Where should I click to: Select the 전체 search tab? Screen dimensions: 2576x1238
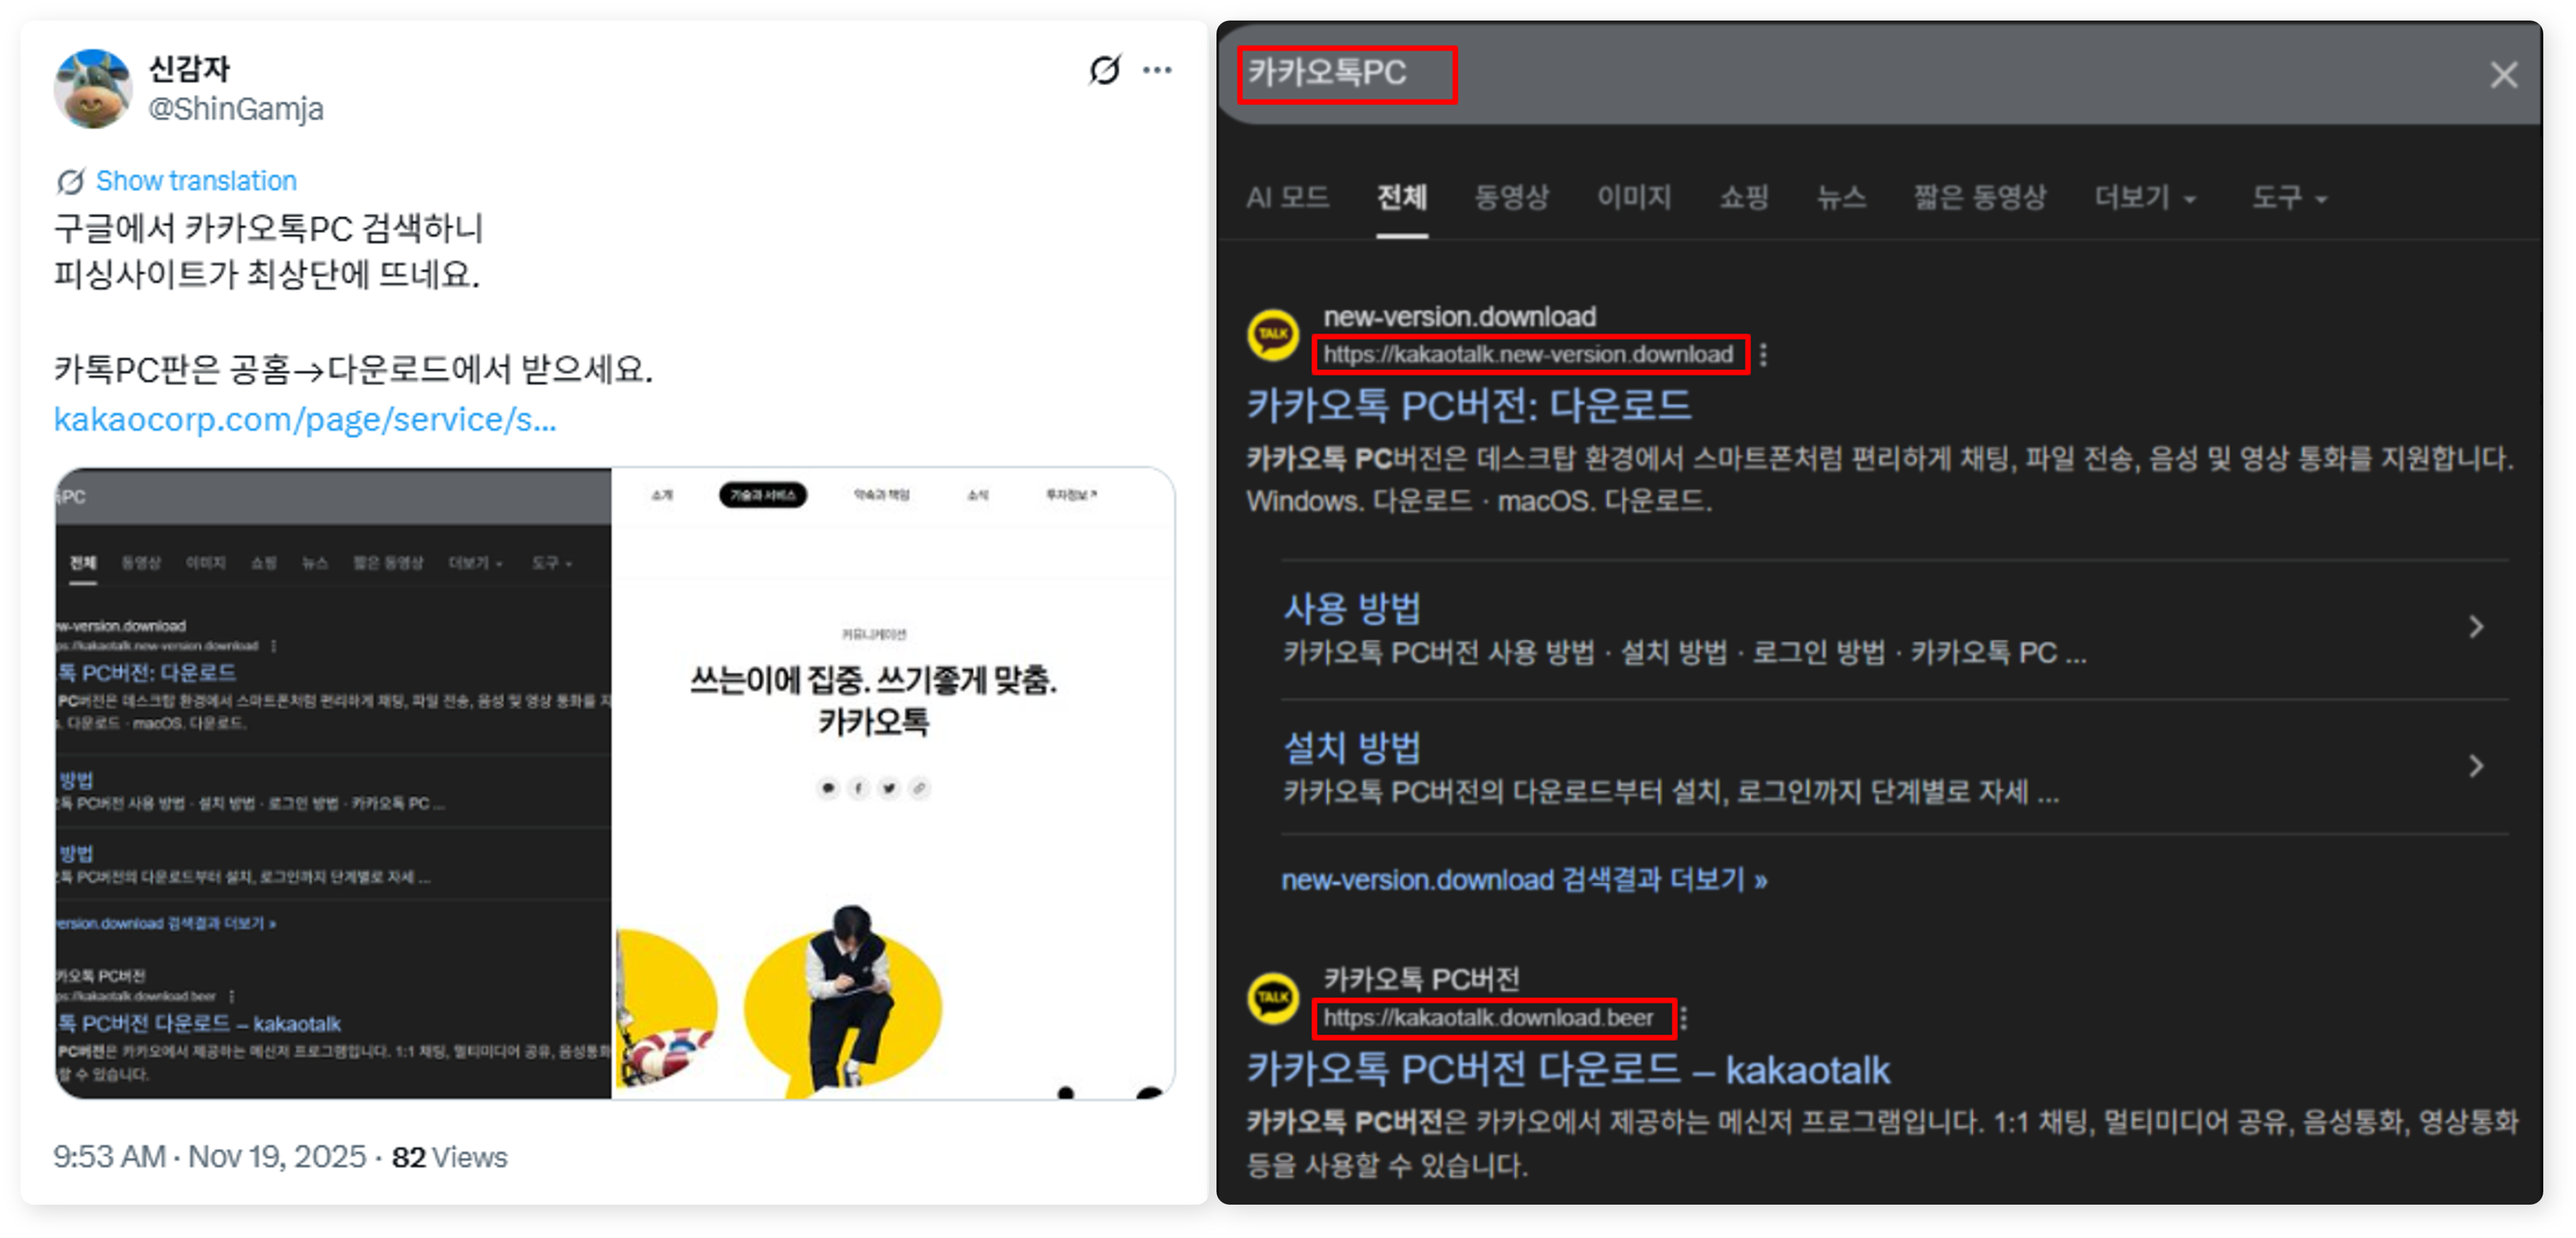(1402, 197)
